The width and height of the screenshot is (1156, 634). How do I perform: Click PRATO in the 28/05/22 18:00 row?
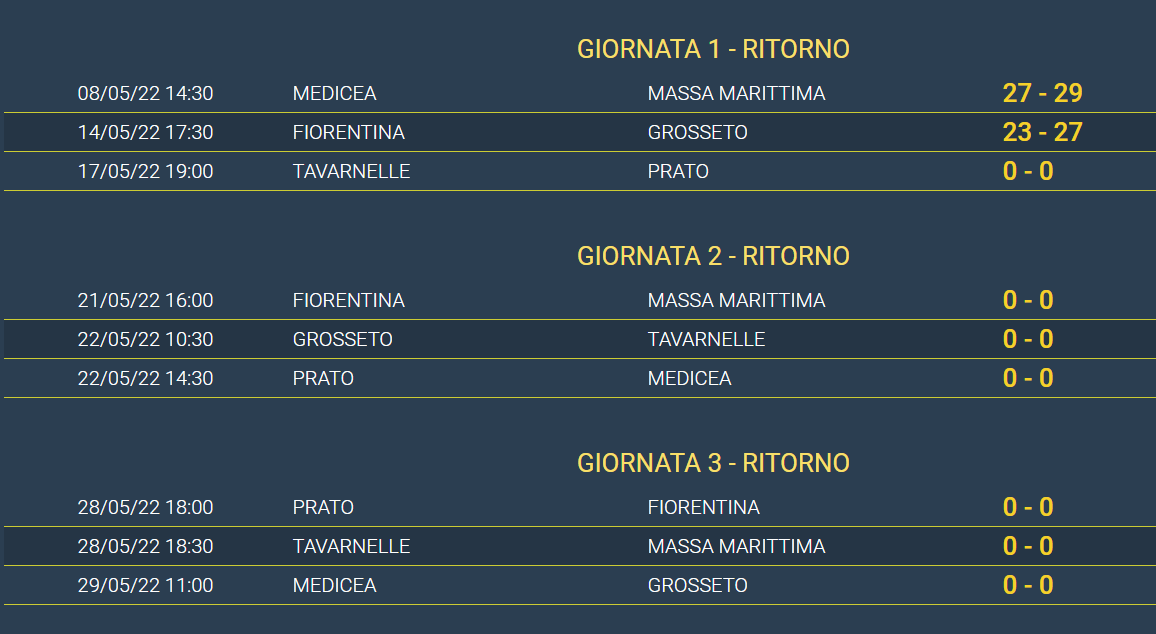(x=324, y=508)
